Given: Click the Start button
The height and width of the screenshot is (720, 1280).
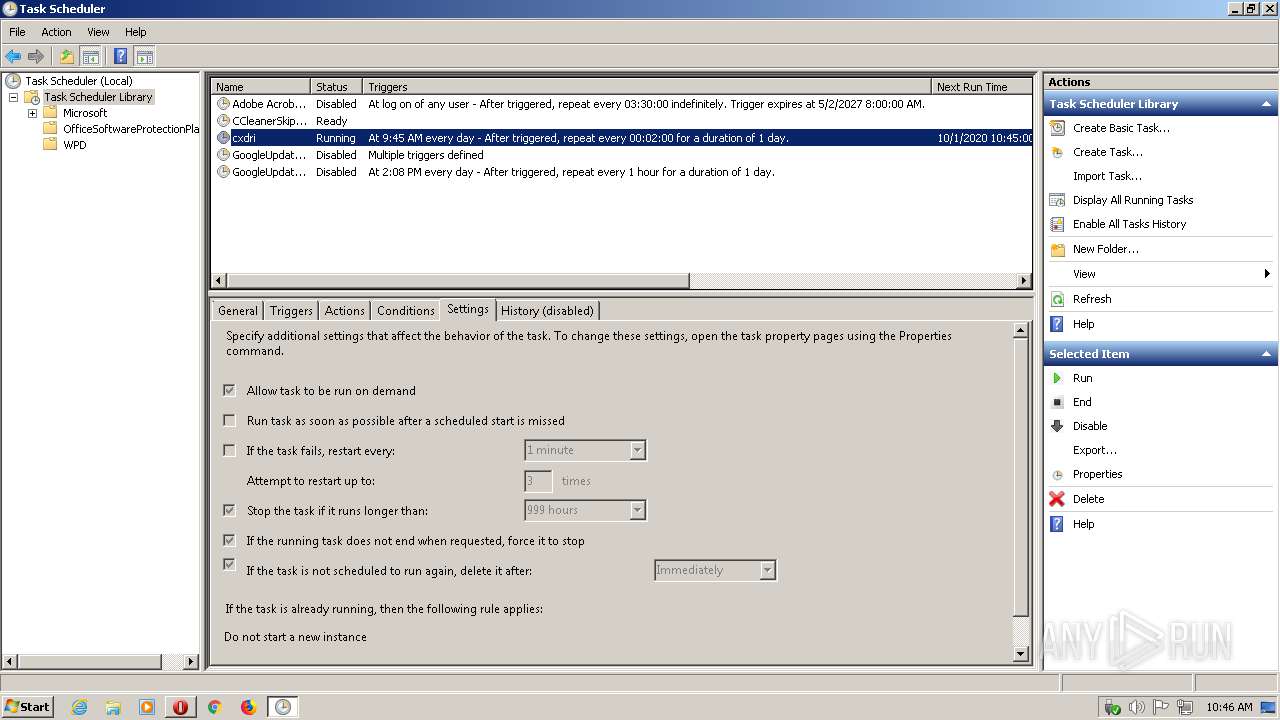Looking at the screenshot, I should pyautogui.click(x=28, y=707).
